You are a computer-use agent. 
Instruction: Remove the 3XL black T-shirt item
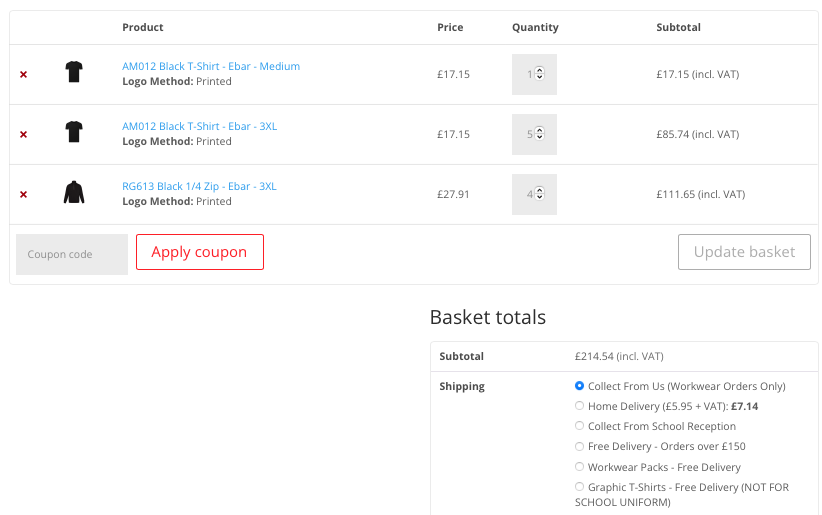point(23,135)
